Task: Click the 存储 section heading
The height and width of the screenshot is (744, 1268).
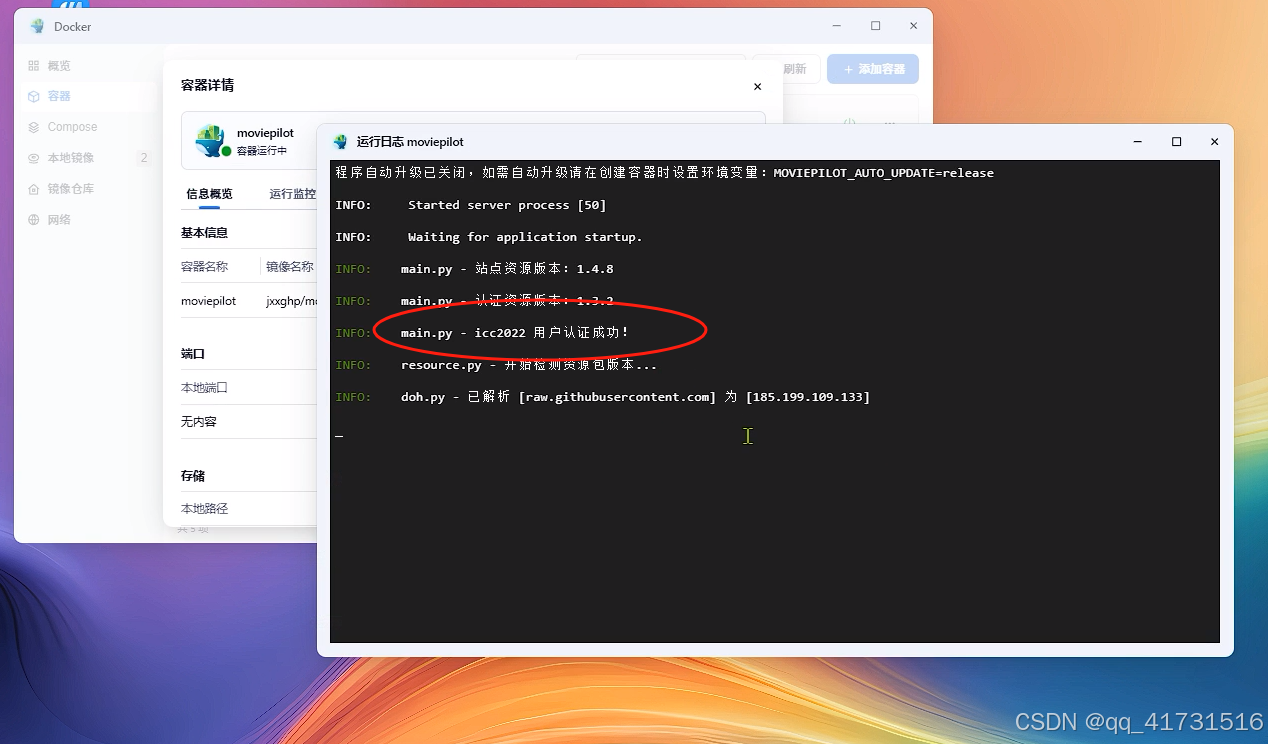Action: [x=193, y=476]
